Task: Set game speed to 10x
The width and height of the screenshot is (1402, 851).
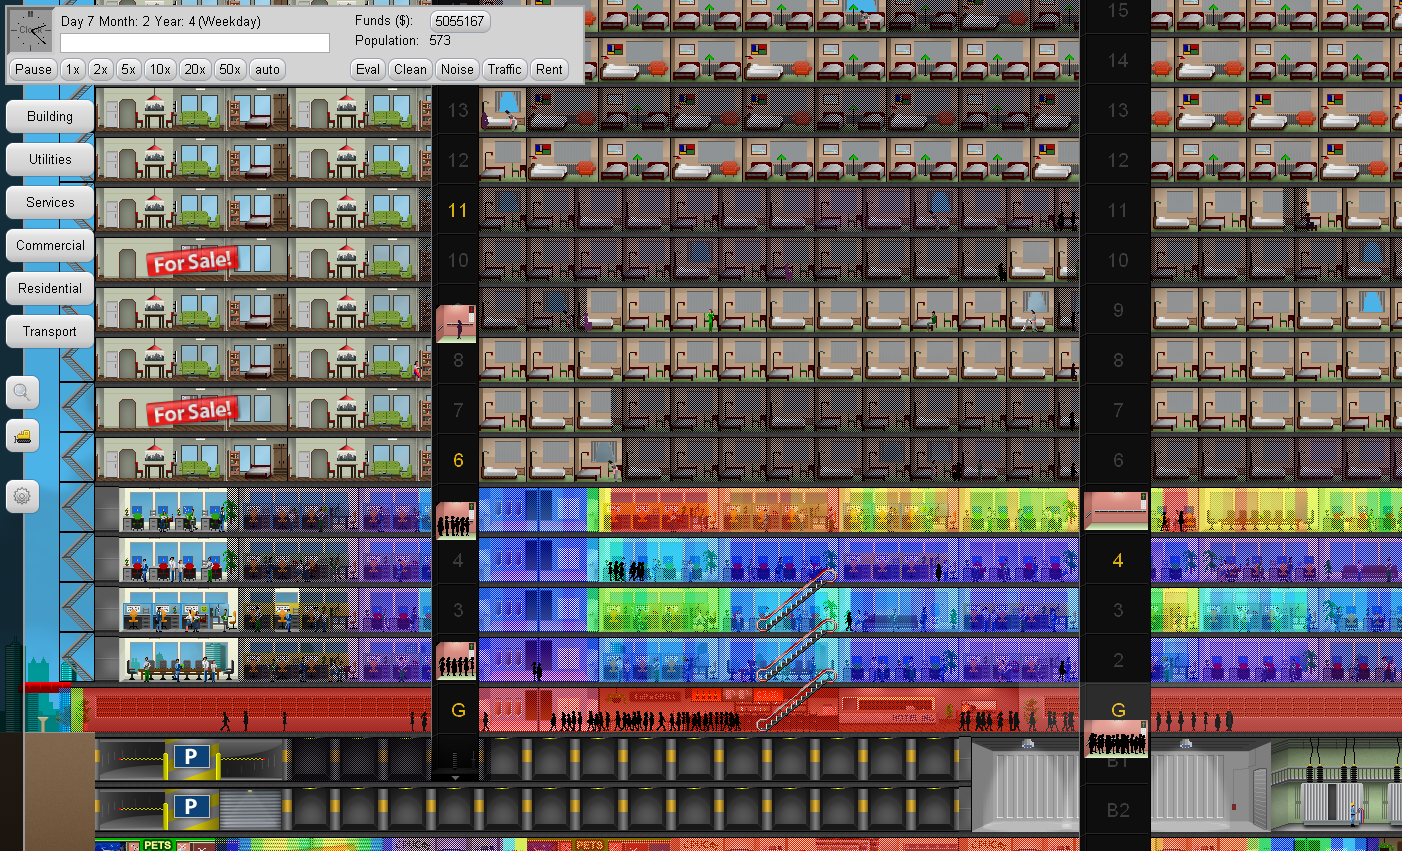Action: click(x=160, y=69)
